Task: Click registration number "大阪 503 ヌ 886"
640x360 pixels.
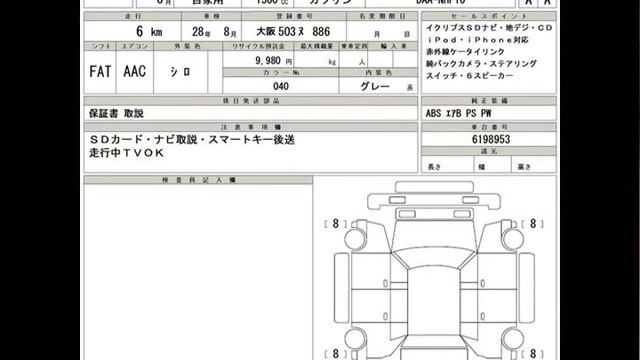Action: point(293,31)
